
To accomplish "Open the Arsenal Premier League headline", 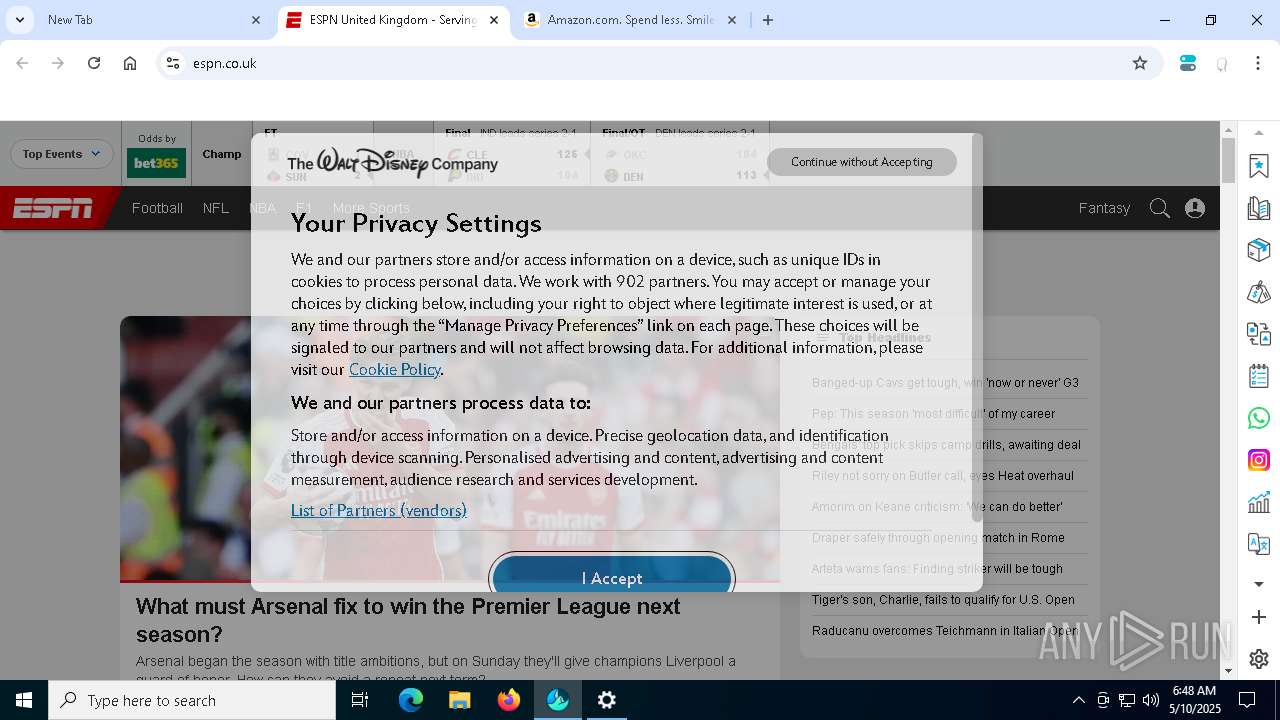I will 408,620.
